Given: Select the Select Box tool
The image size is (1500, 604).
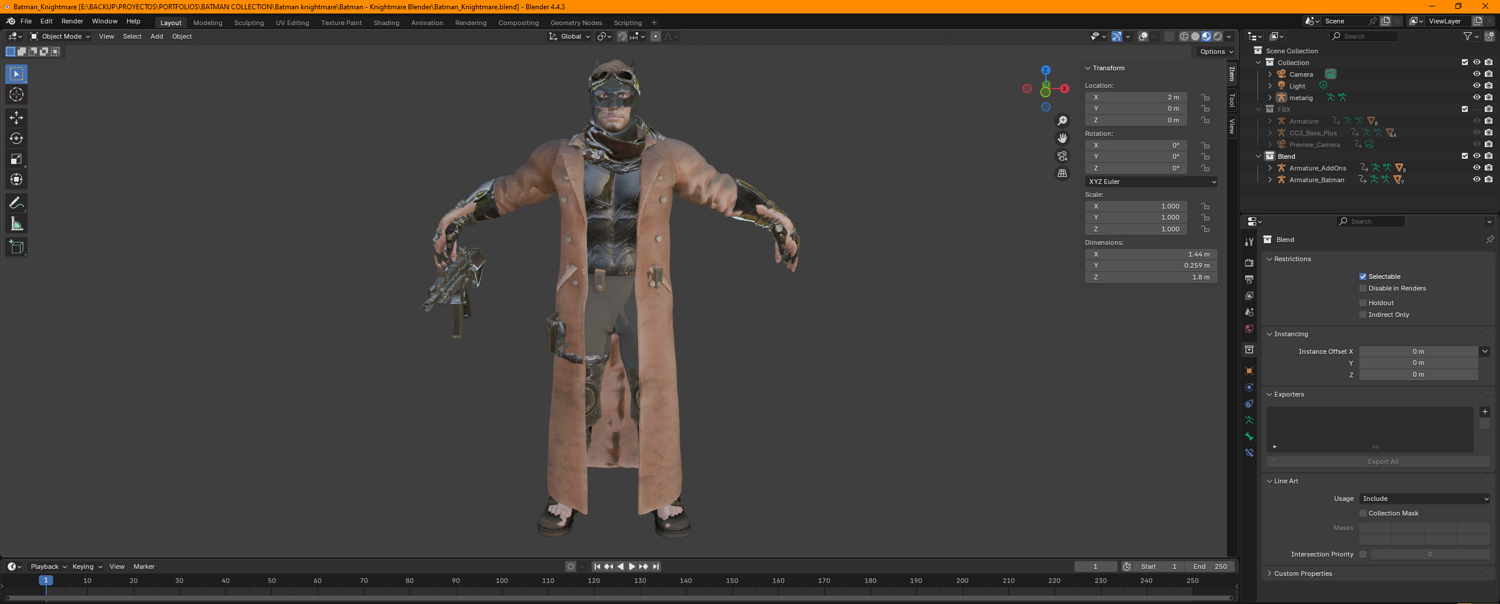Looking at the screenshot, I should click(16, 74).
